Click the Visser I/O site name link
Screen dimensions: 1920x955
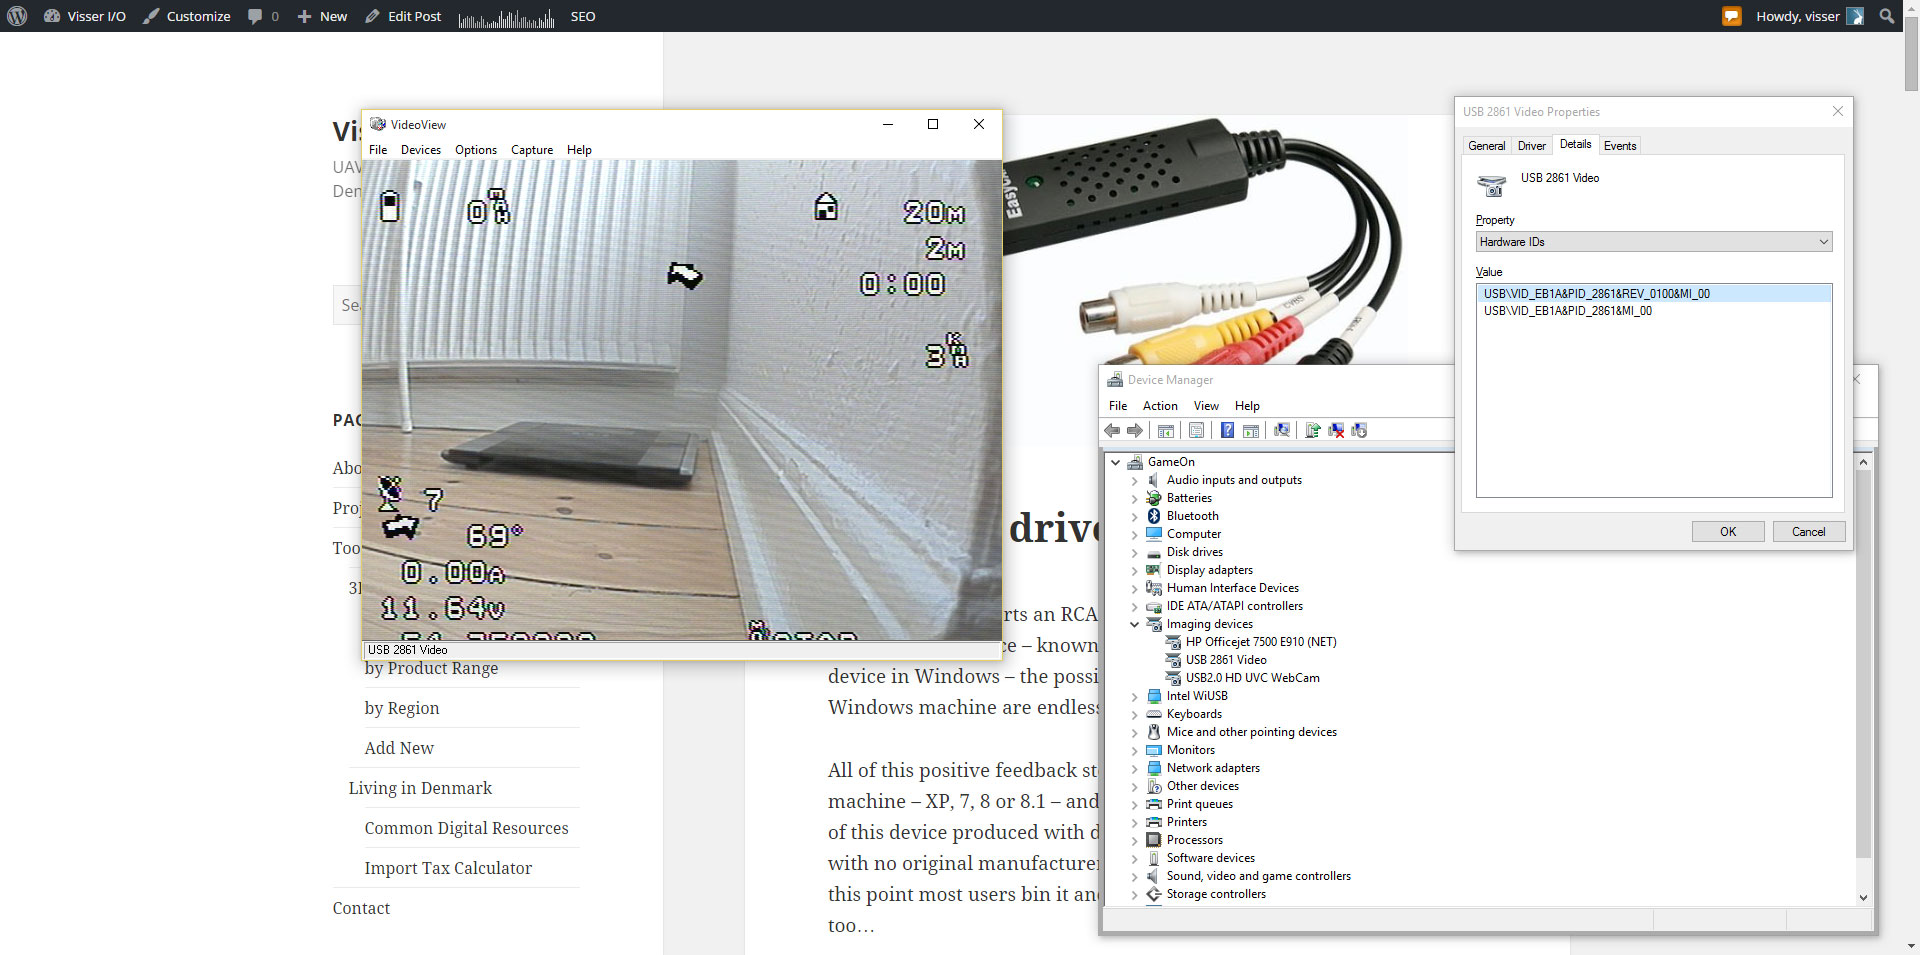[x=85, y=16]
